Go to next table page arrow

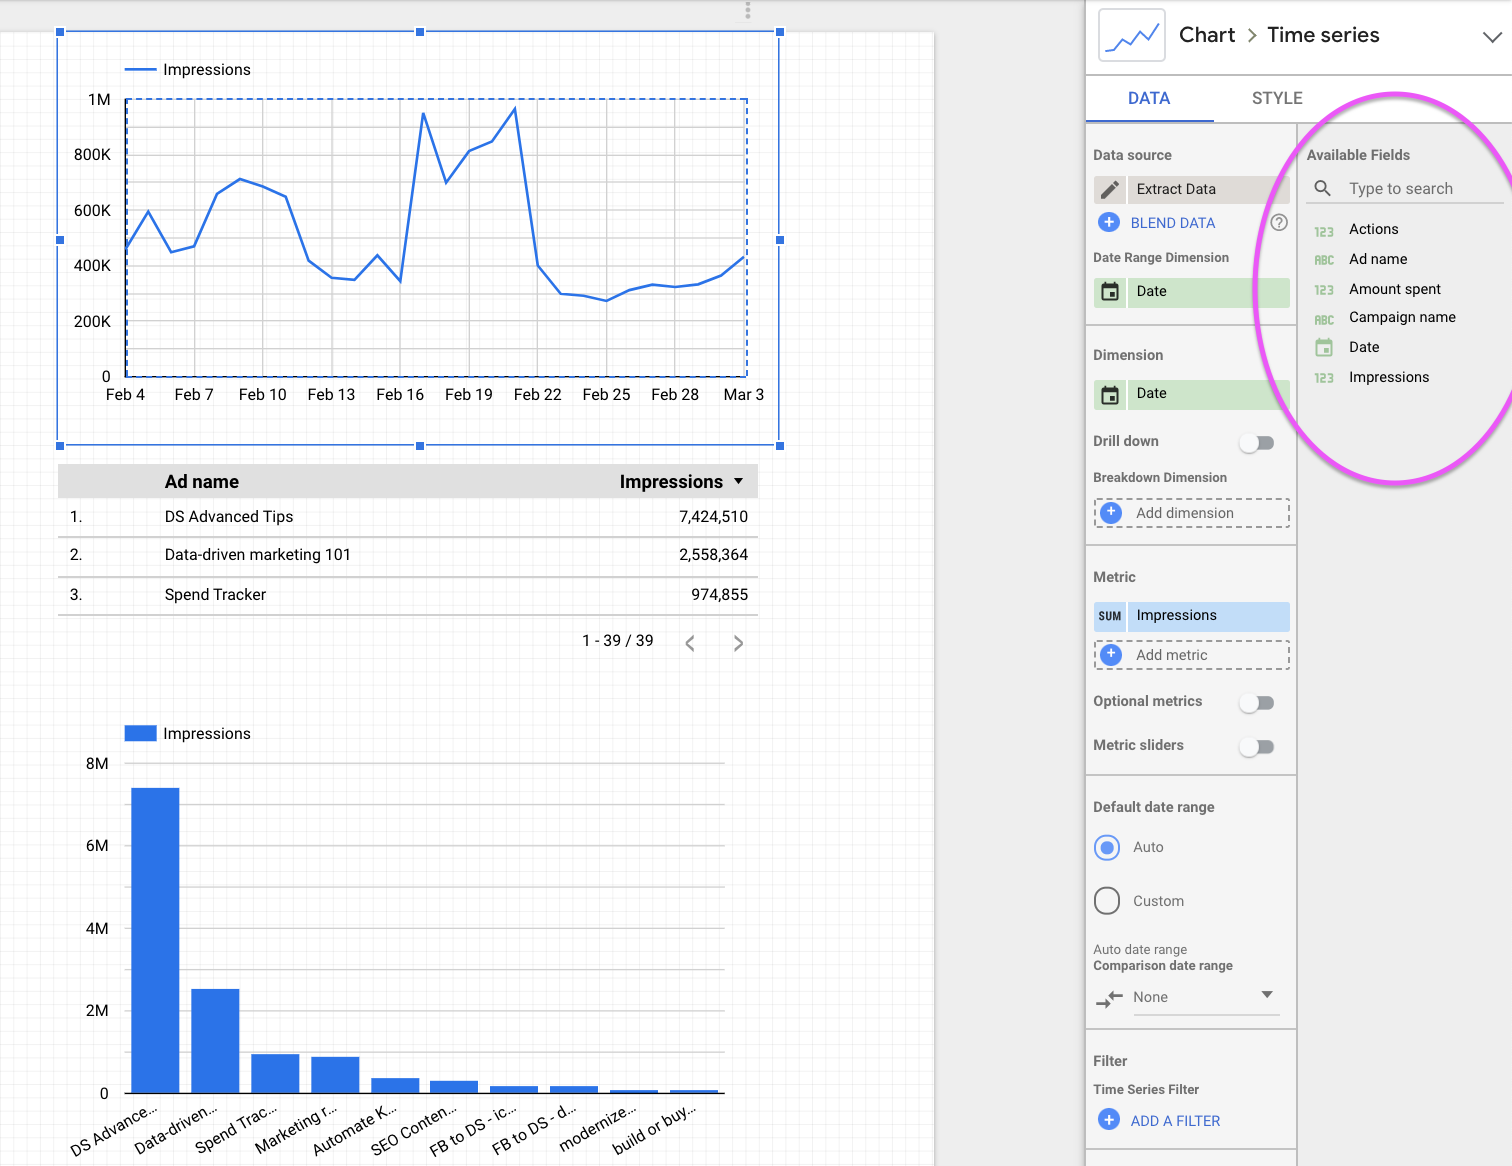tap(738, 643)
